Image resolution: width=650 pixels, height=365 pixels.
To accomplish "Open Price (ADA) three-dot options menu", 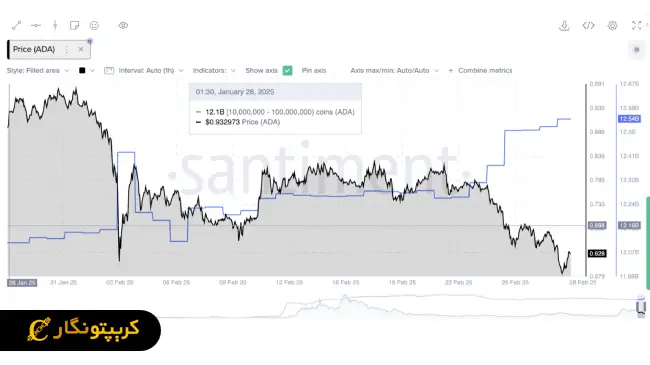I will [x=66, y=49].
